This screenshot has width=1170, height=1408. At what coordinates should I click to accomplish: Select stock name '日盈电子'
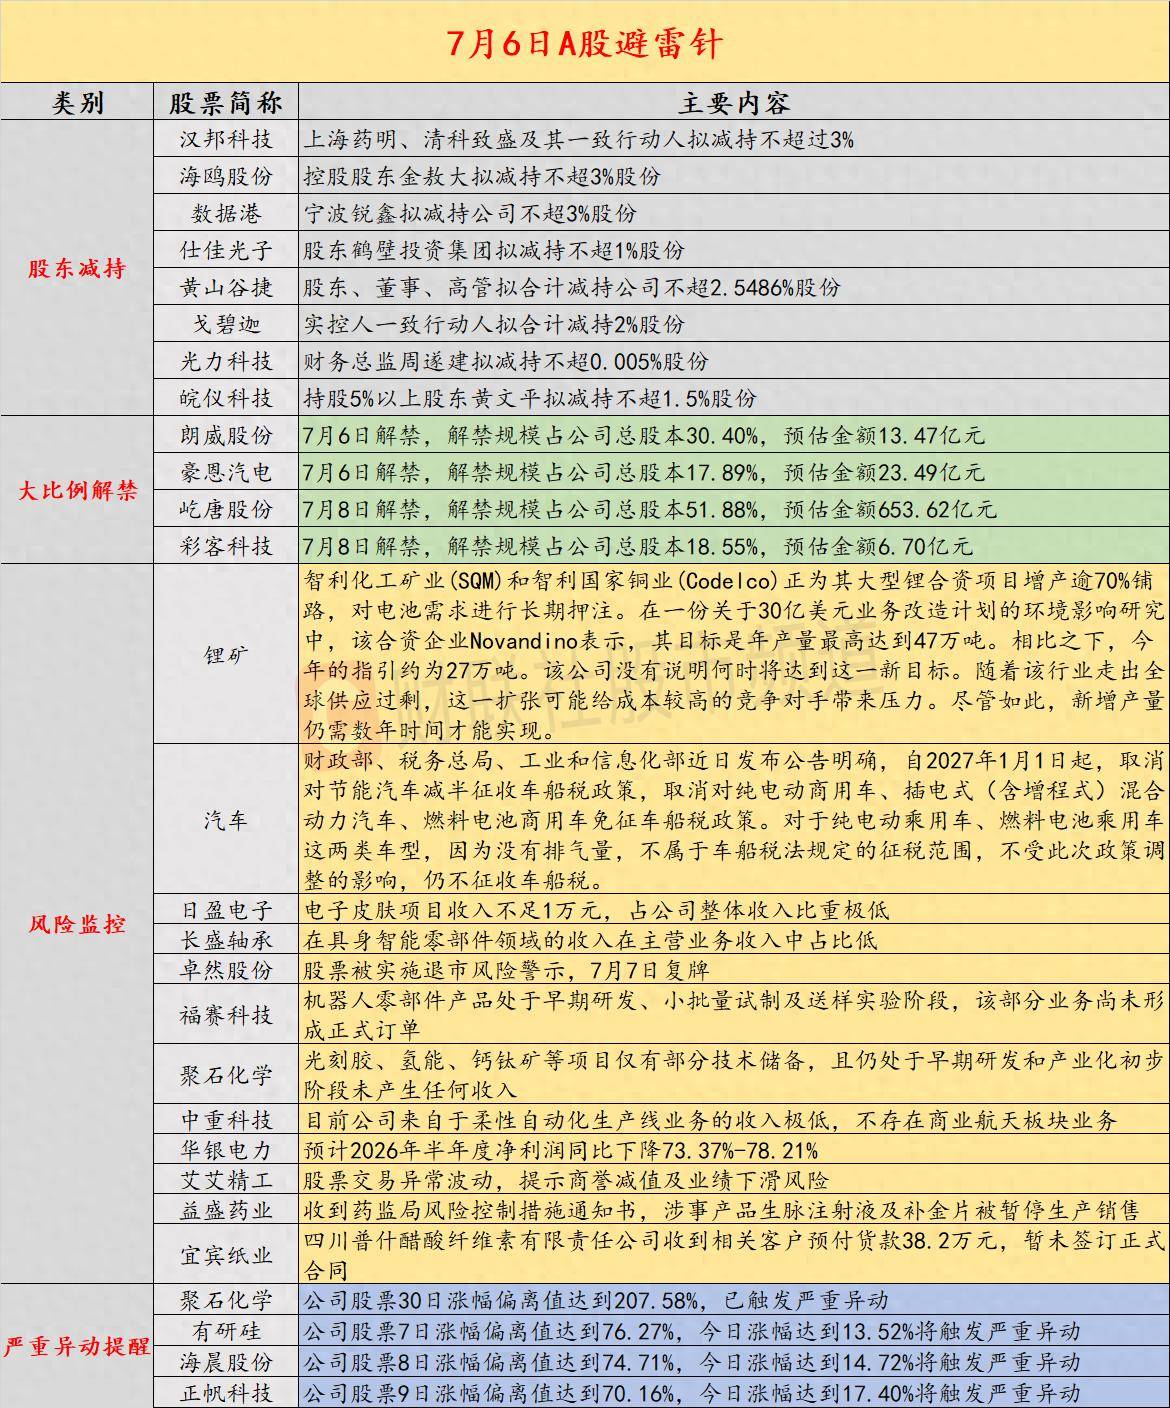(226, 910)
